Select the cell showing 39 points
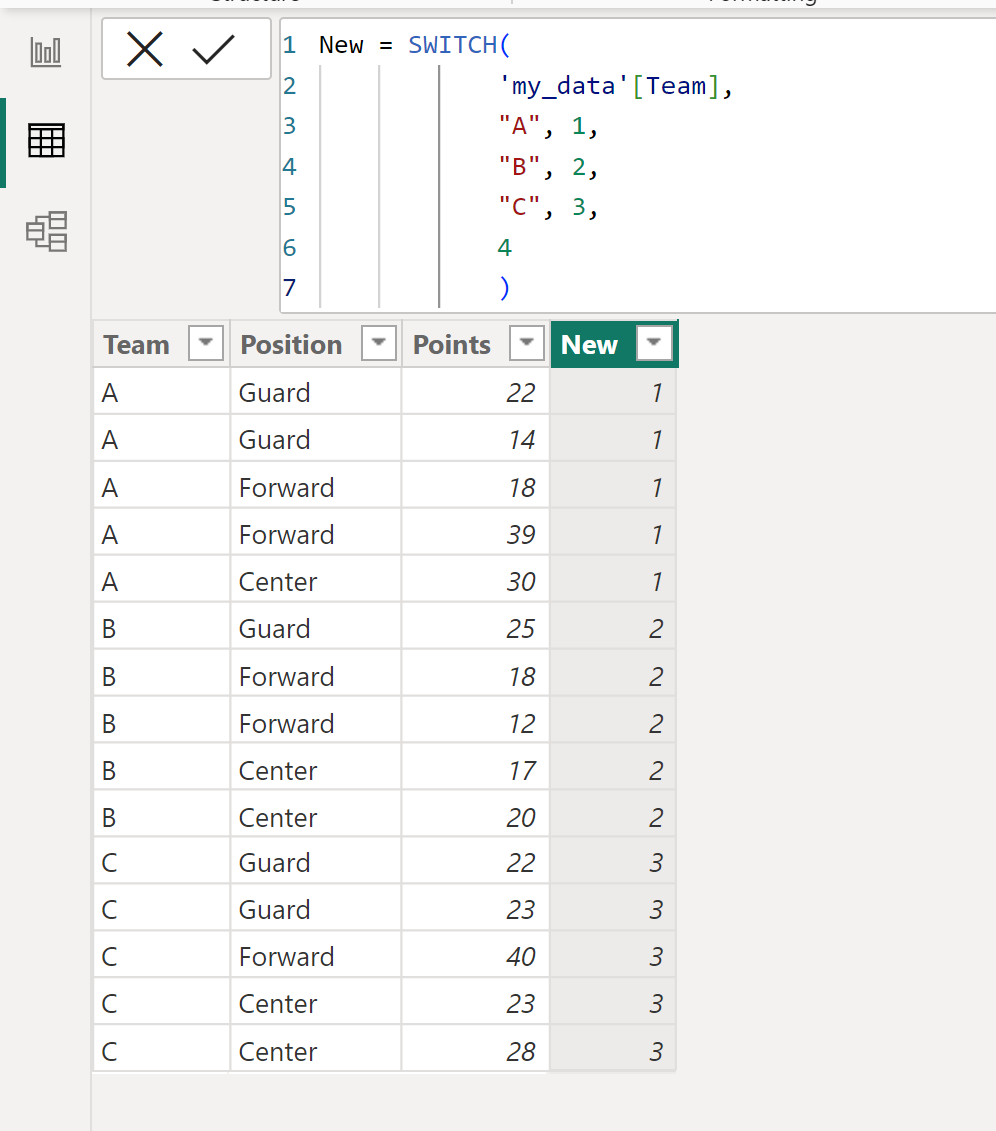 pyautogui.click(x=476, y=534)
